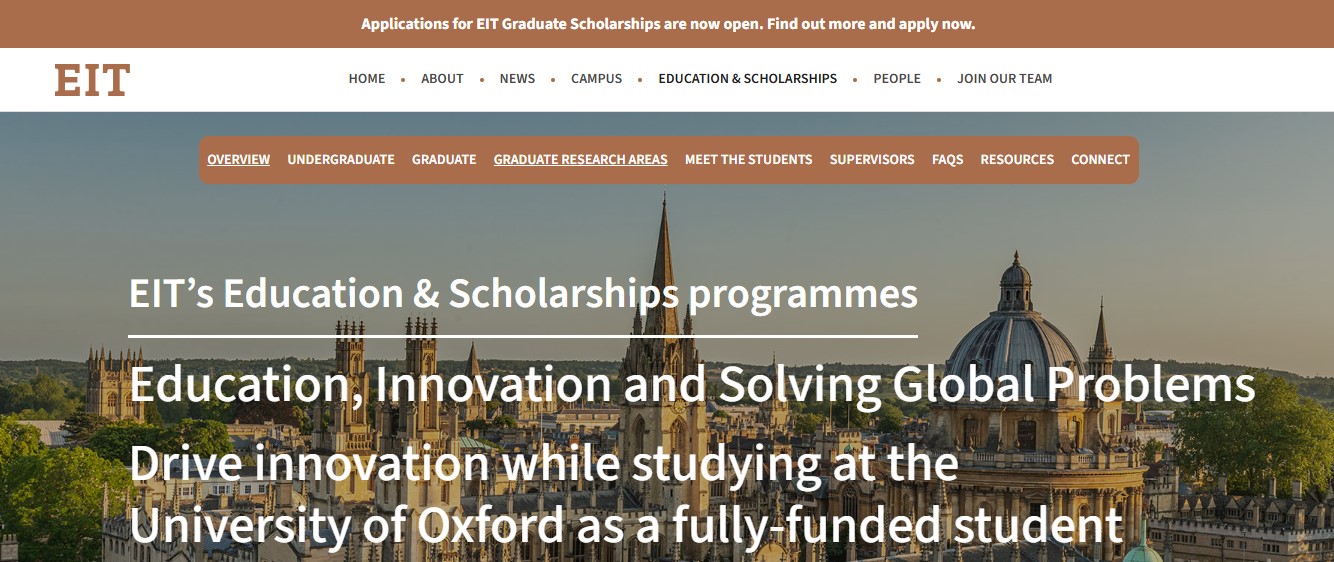Open the Undergraduate section
Screen dimensions: 1334x562
(x=341, y=160)
